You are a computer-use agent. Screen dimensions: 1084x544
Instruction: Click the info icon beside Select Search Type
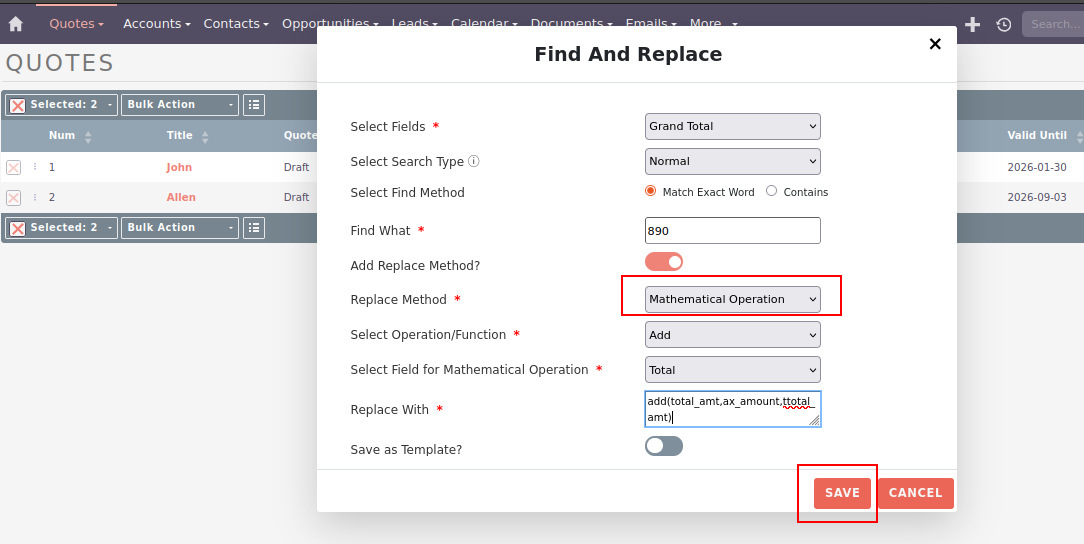pyautogui.click(x=474, y=161)
